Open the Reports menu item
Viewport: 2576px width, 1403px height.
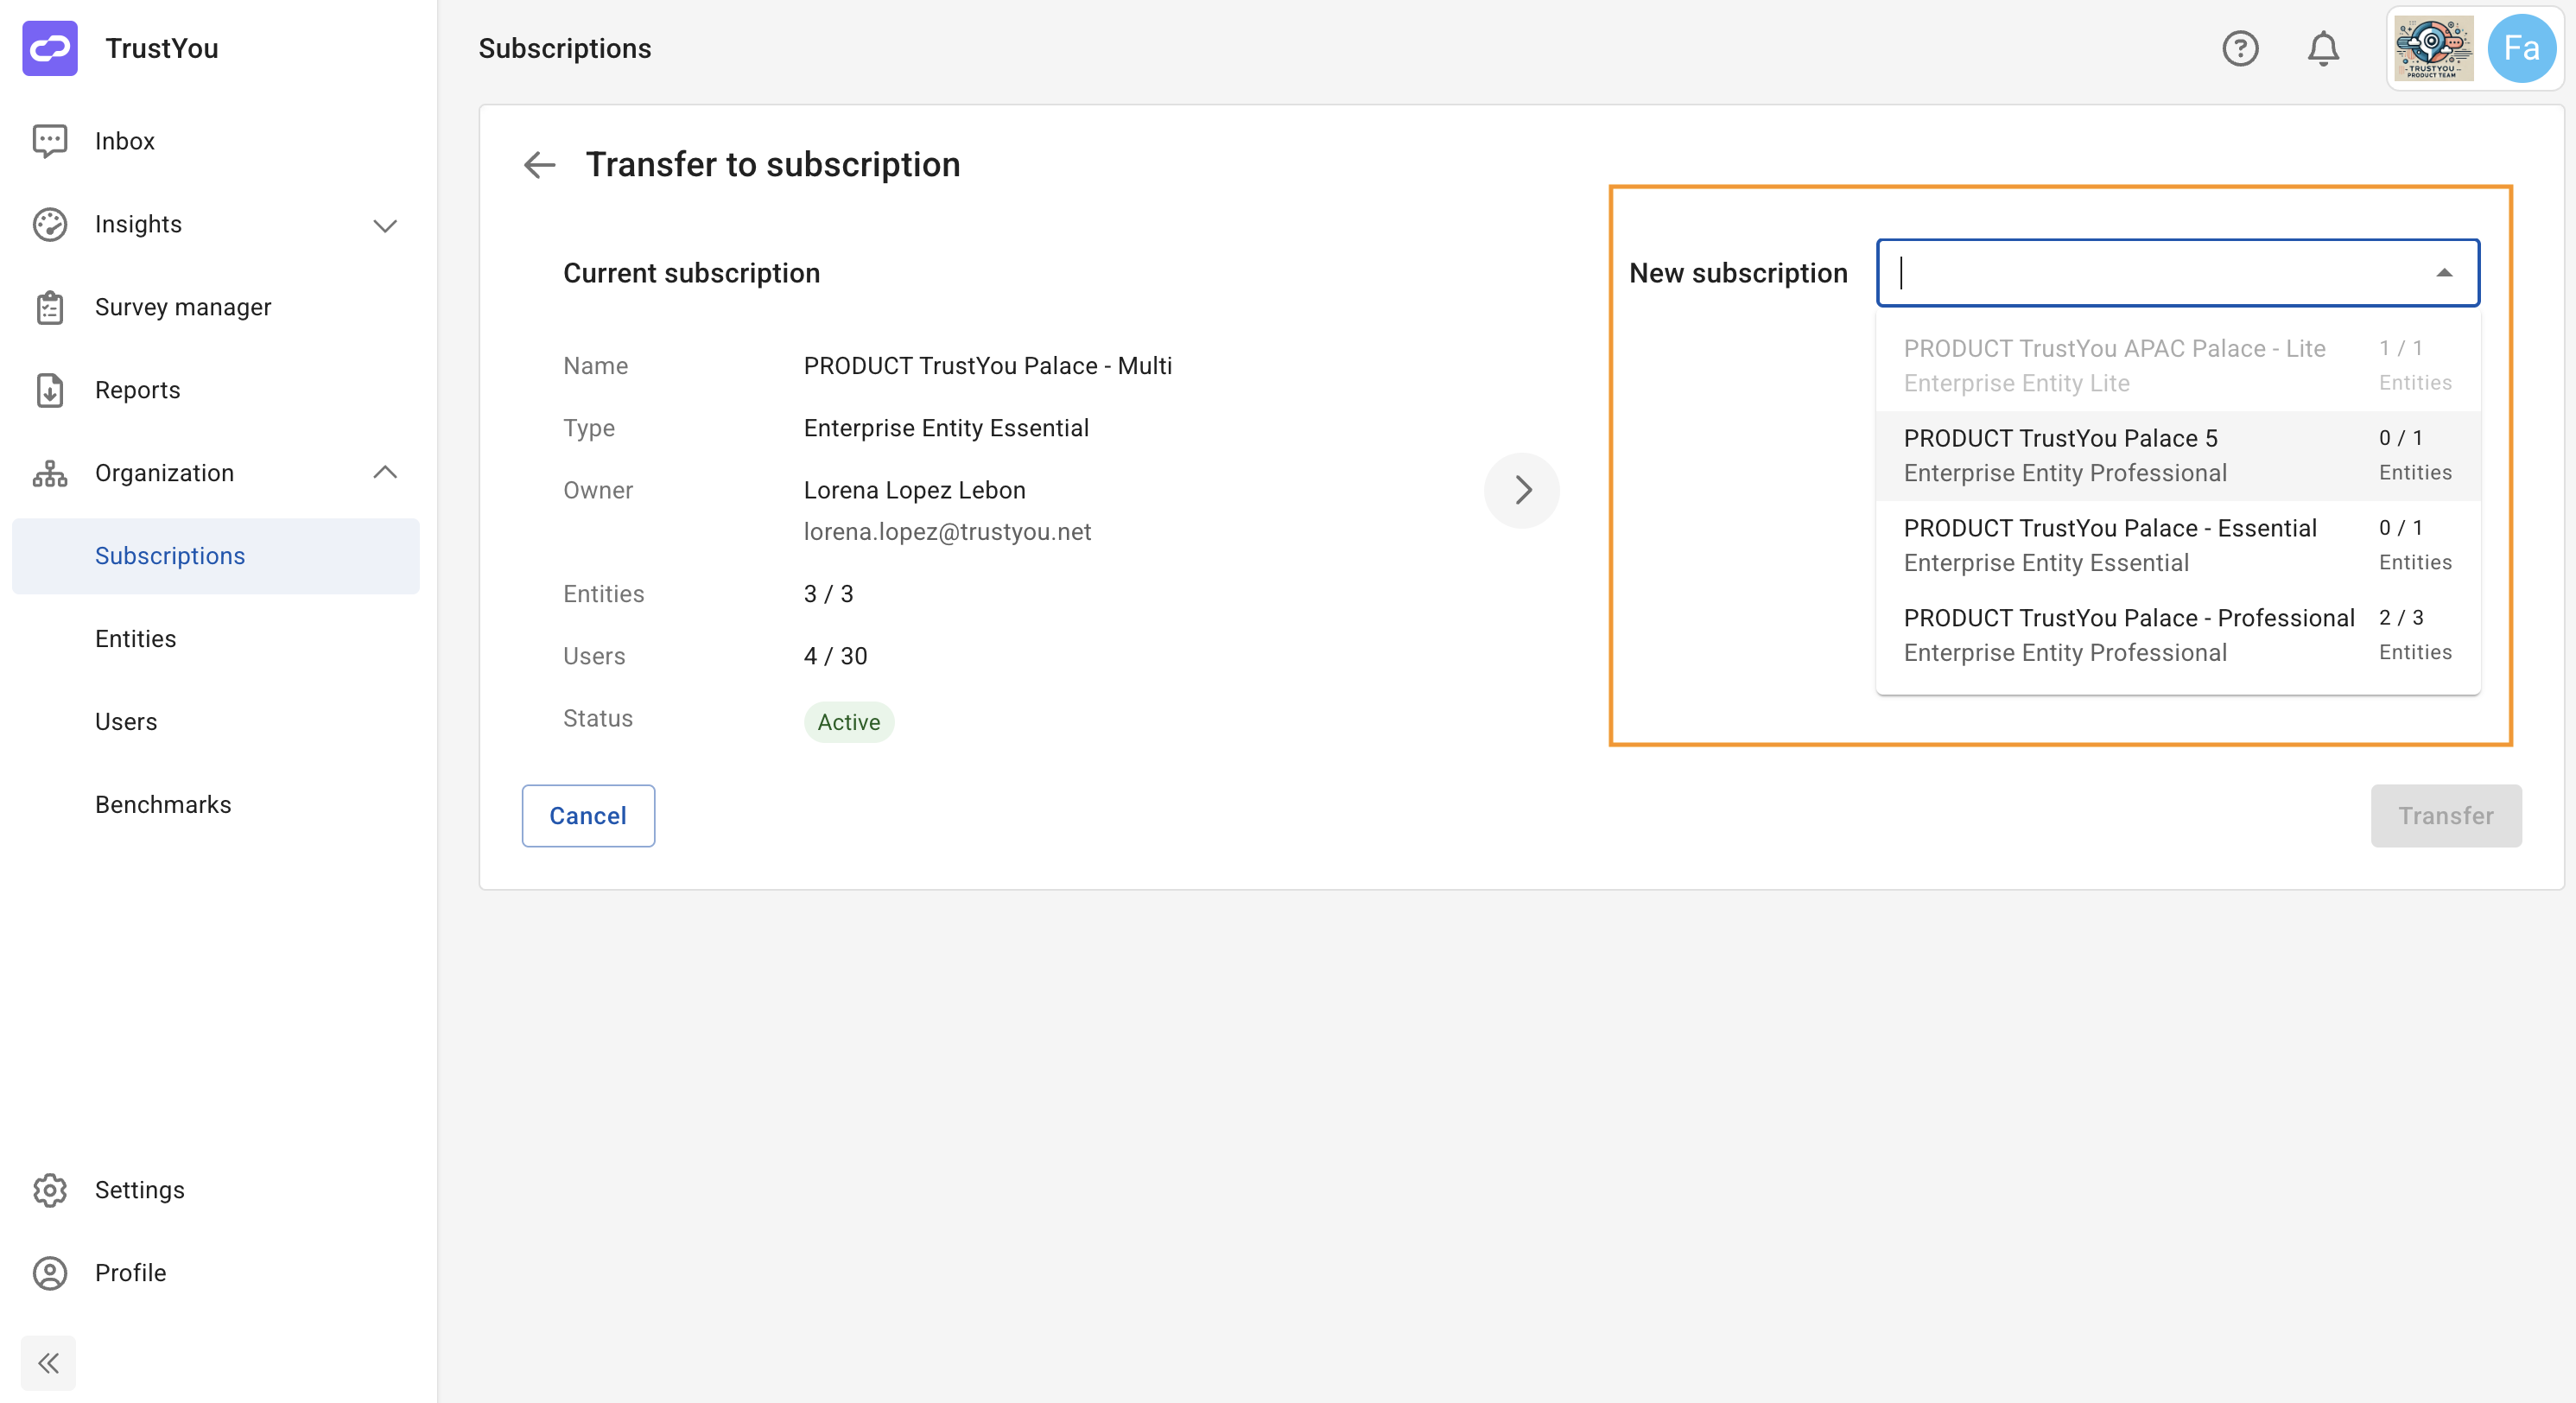(215, 390)
